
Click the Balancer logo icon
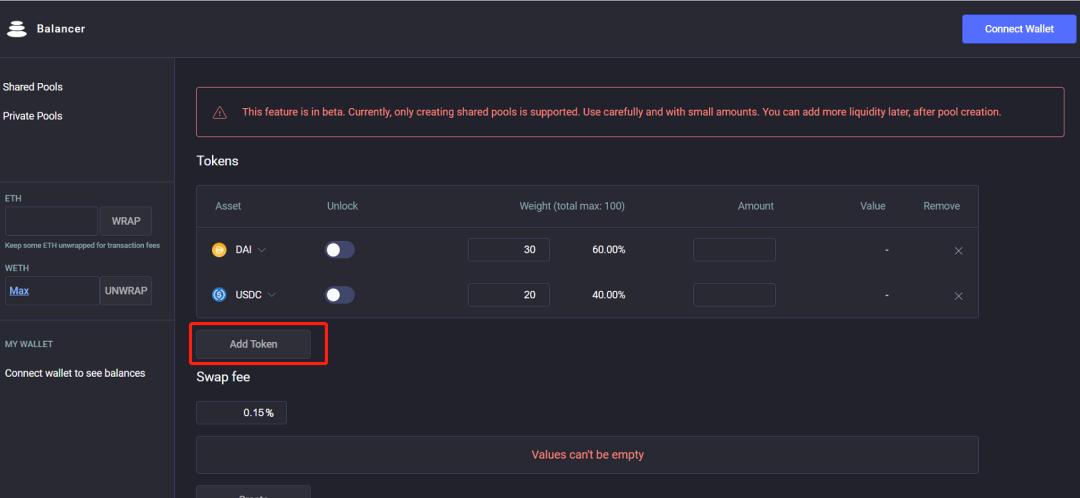pos(17,29)
